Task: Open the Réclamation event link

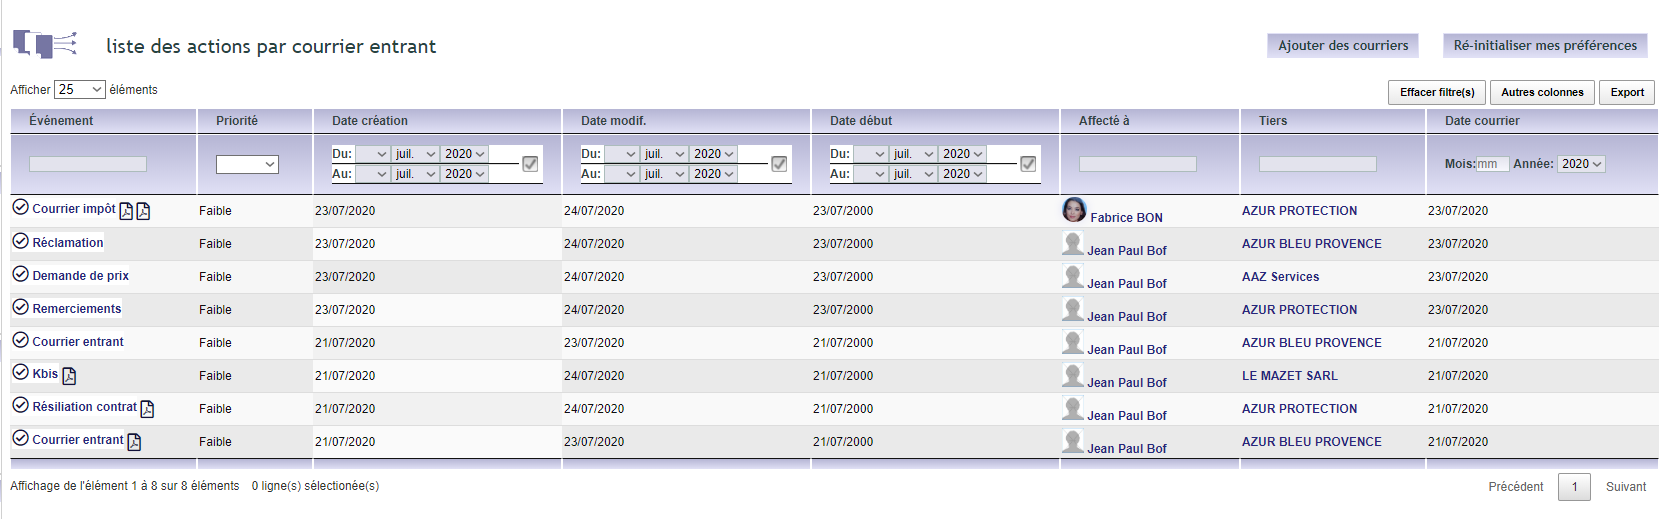Action: click(x=68, y=242)
